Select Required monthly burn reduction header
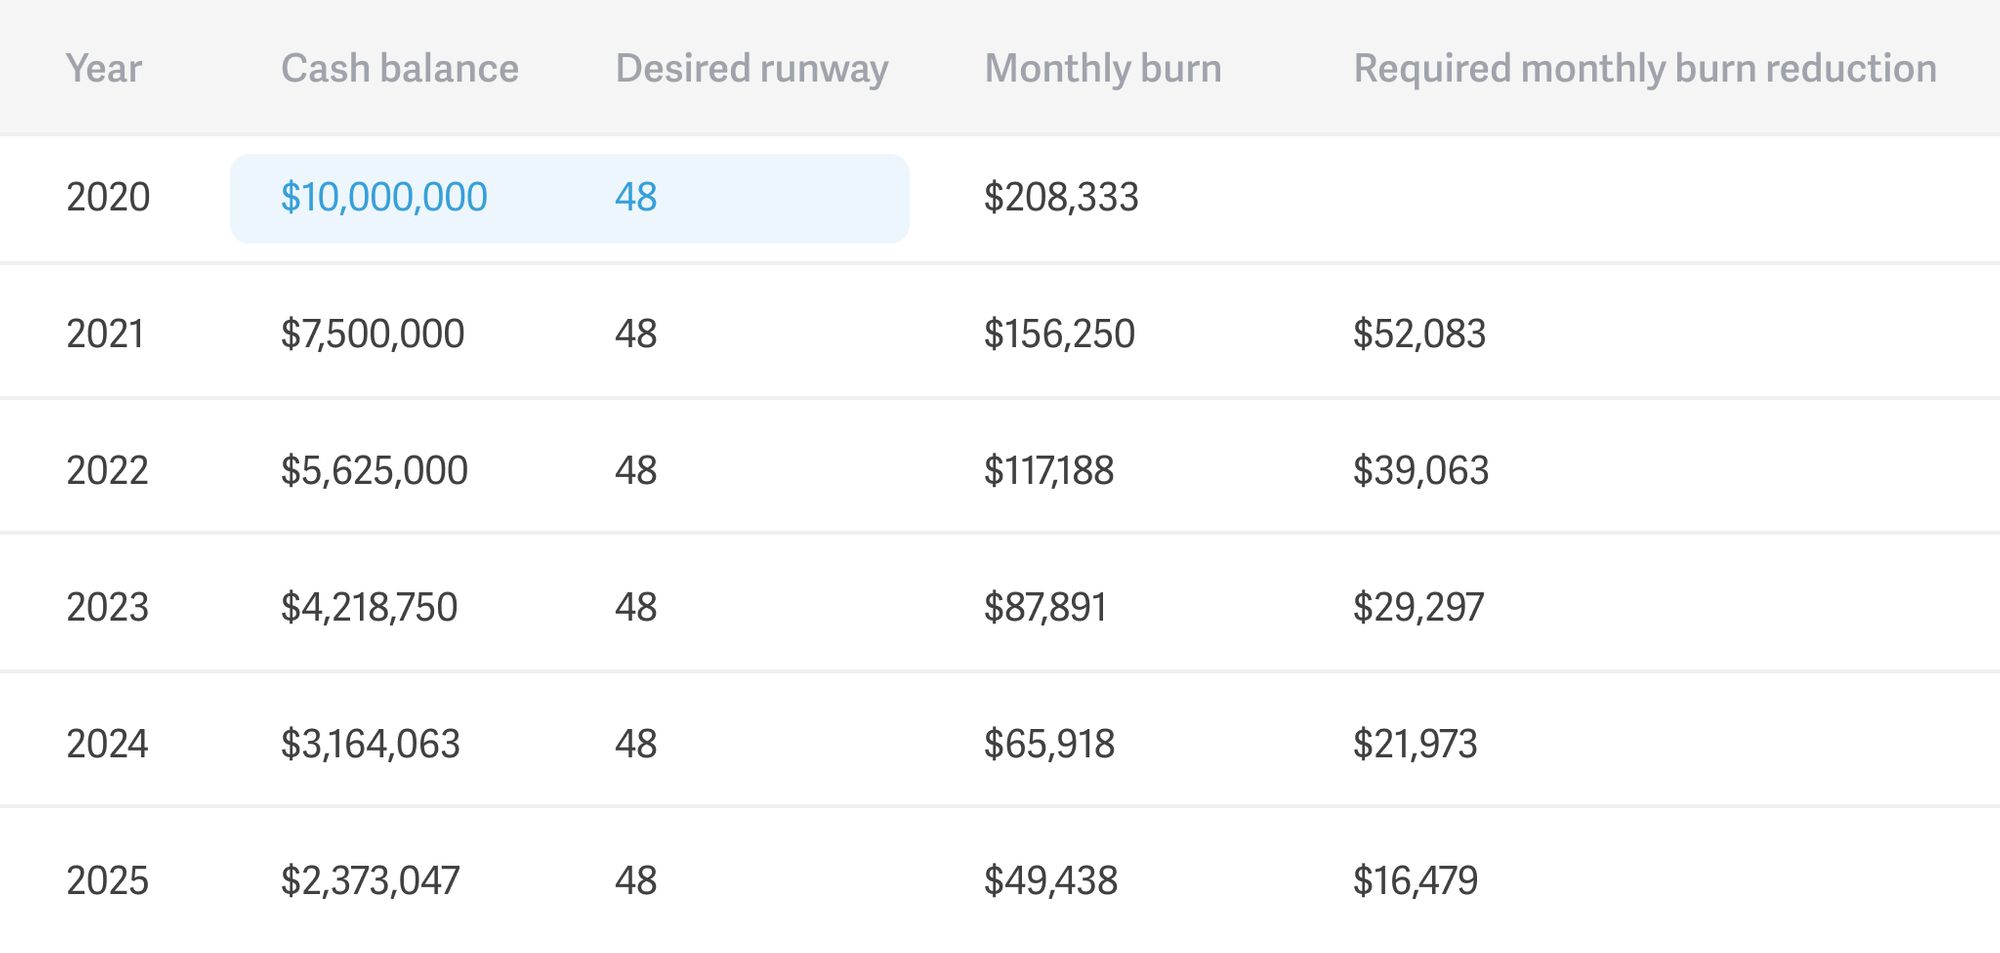This screenshot has width=2000, height=953. coord(1645,68)
